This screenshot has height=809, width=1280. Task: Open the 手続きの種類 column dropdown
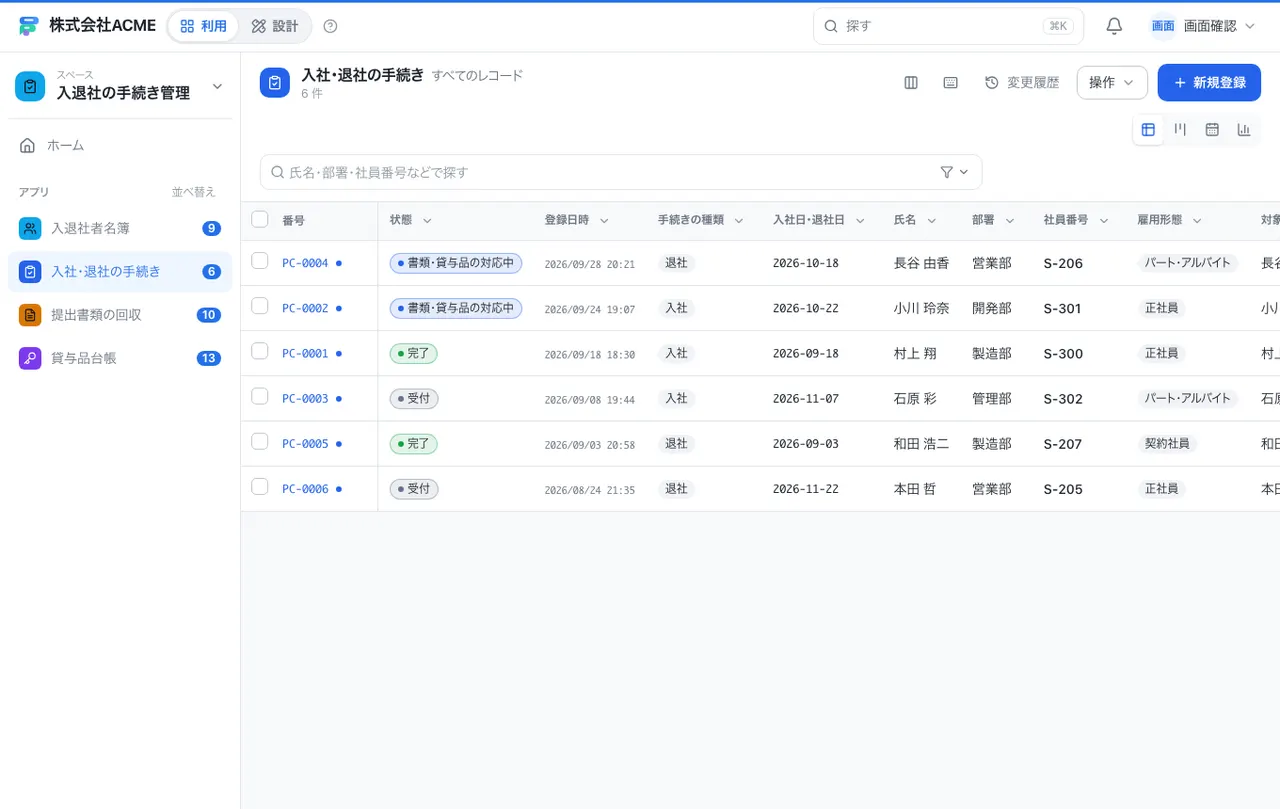coord(739,220)
